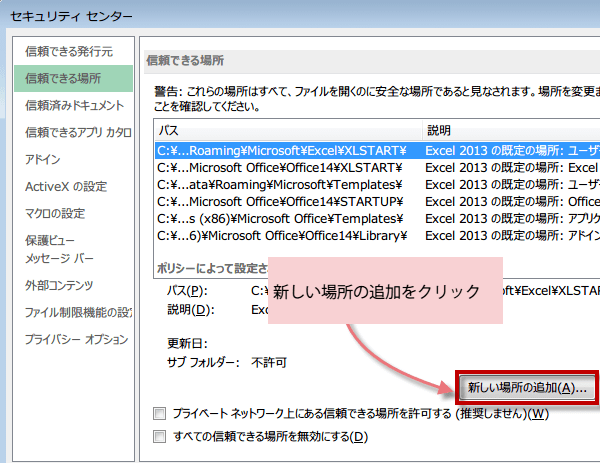Sort list by 説明 column header

click(511, 130)
